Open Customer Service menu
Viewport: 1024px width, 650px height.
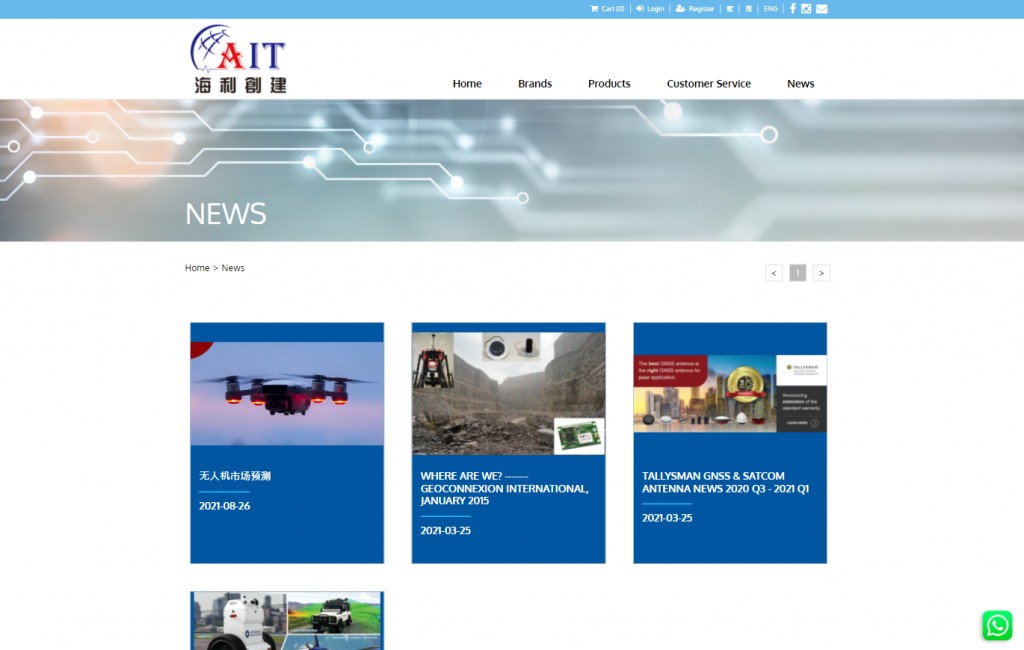708,84
